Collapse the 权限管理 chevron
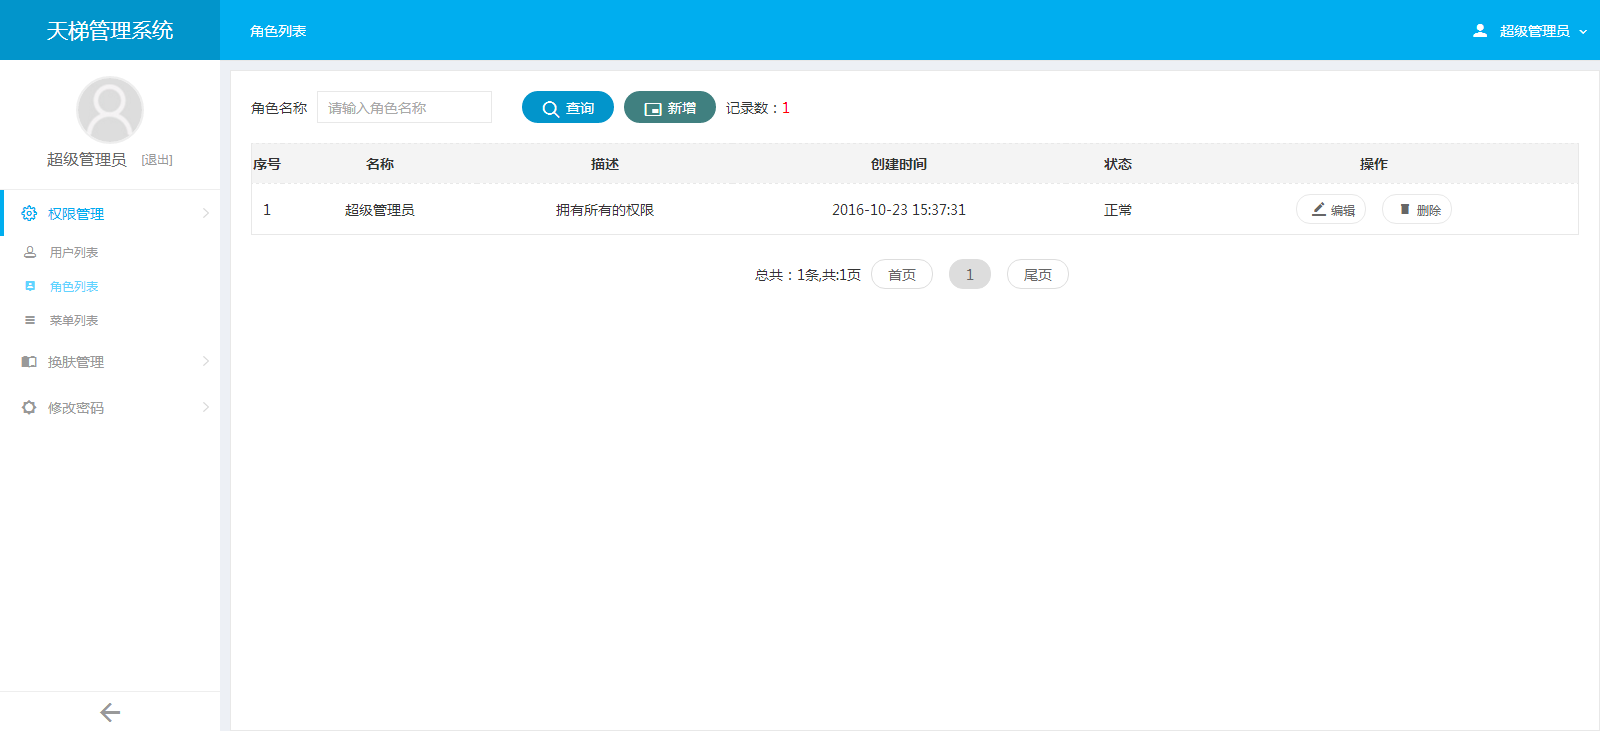This screenshot has height=731, width=1600. (206, 213)
